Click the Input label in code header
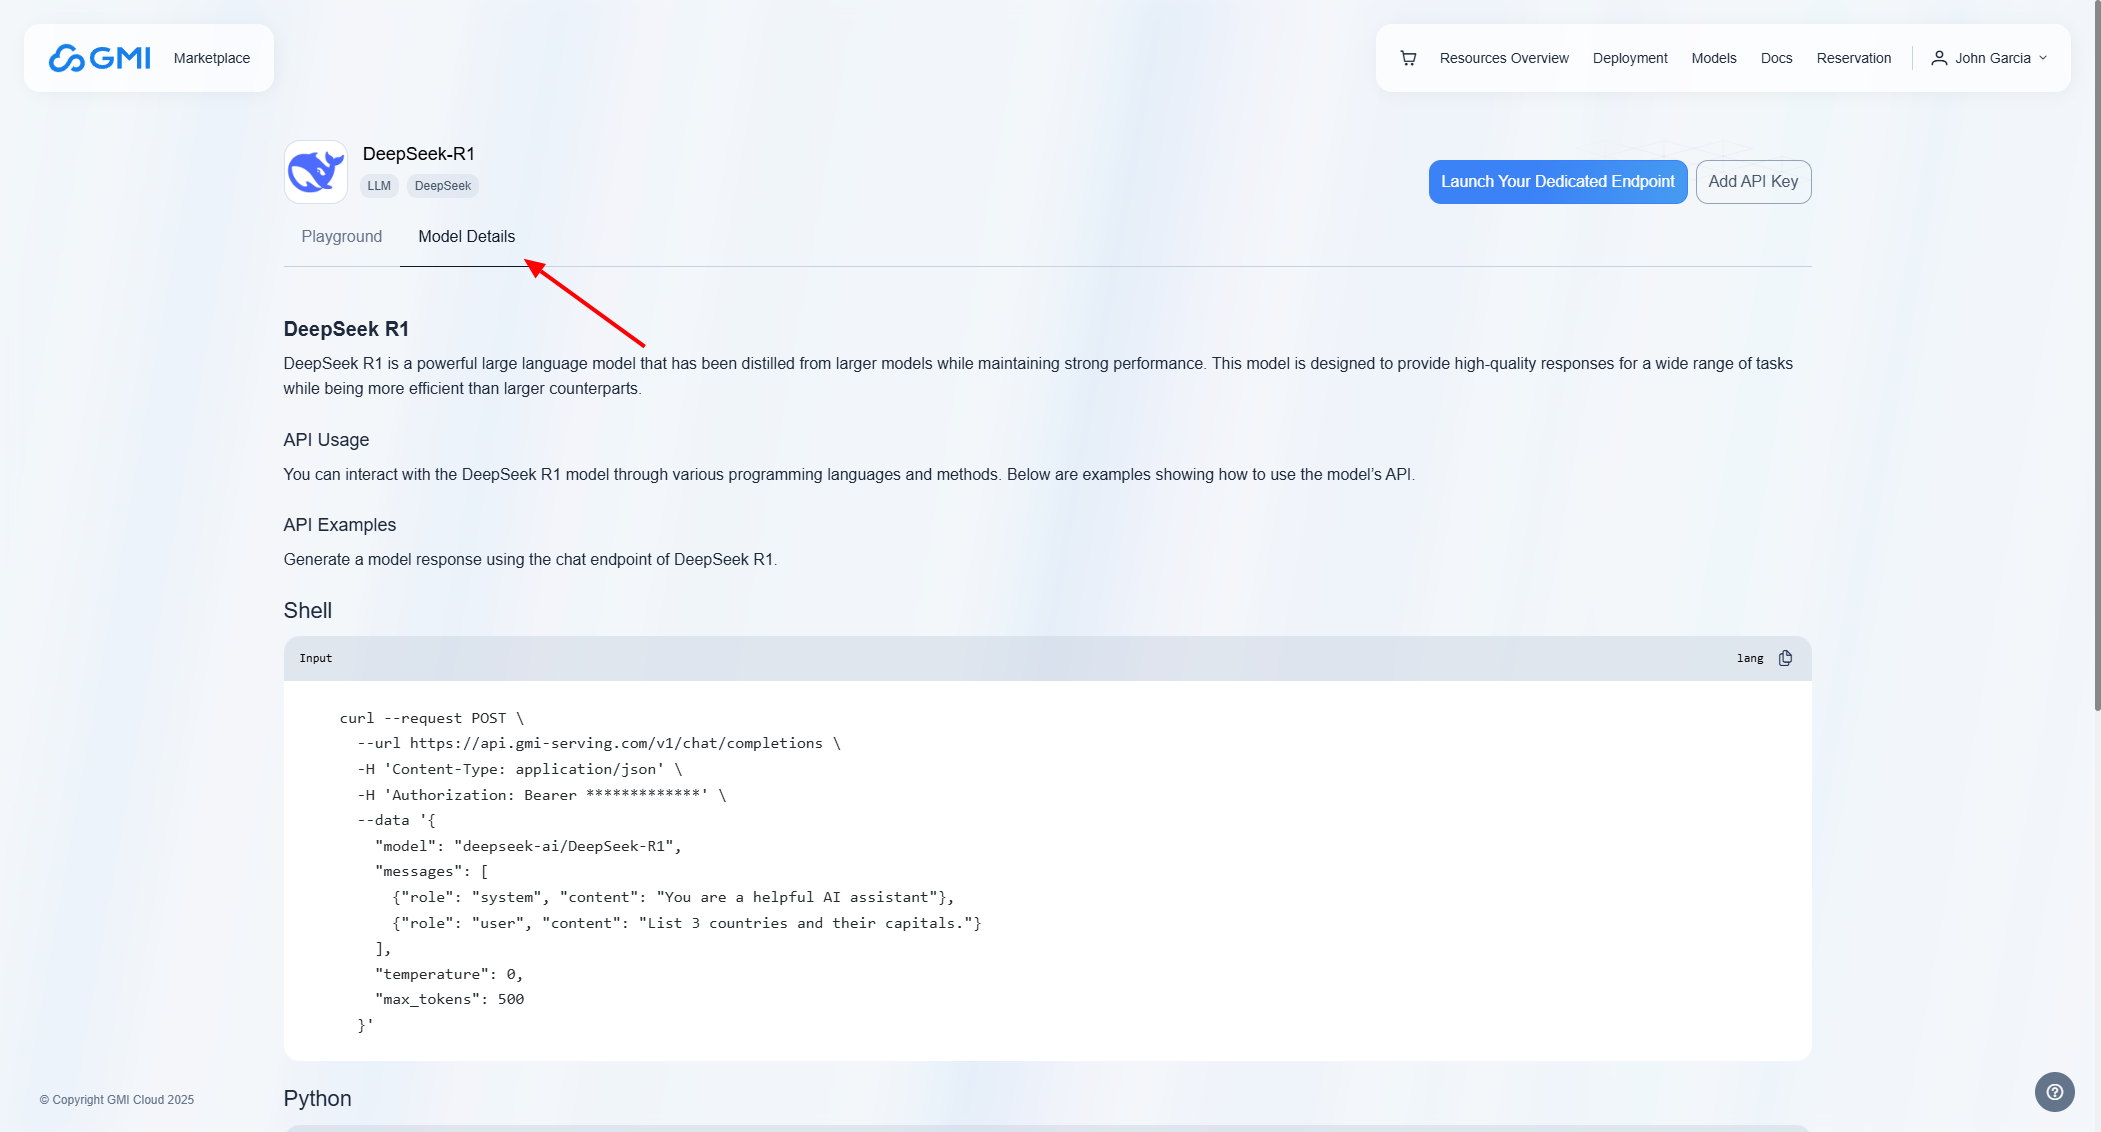2101x1132 pixels. 316,658
